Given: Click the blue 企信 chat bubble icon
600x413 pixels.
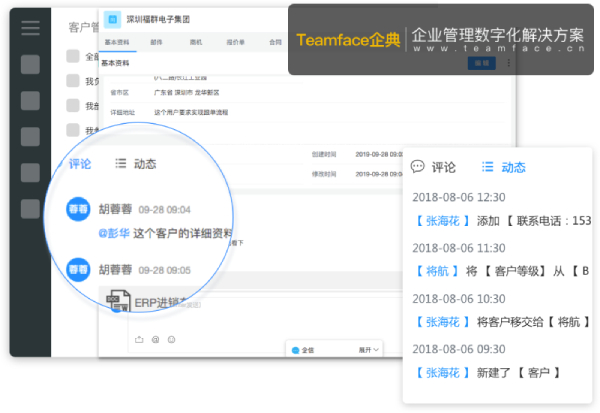Looking at the screenshot, I should 295,350.
